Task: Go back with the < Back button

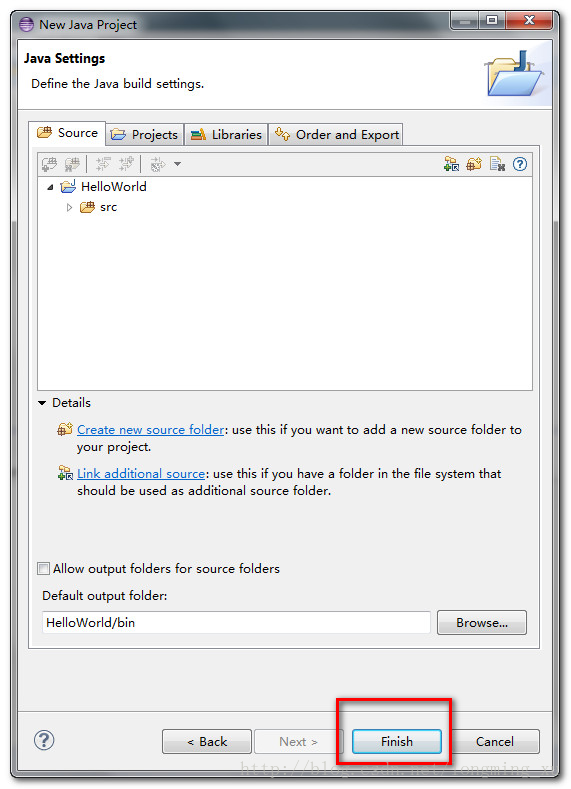Action: pos(207,742)
